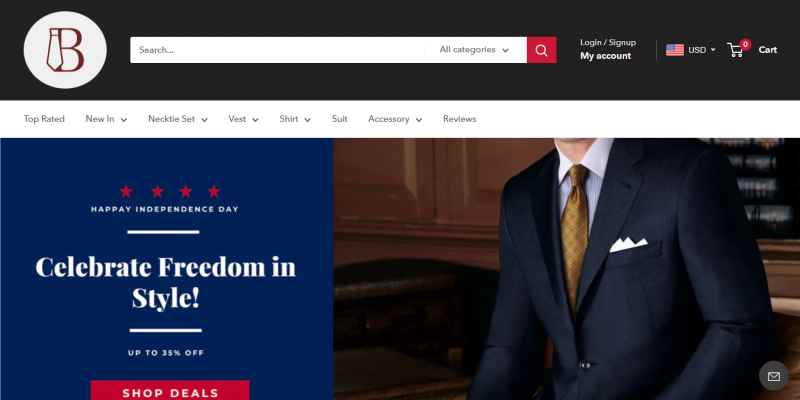
Task: Go to the Suit category
Action: (x=339, y=119)
